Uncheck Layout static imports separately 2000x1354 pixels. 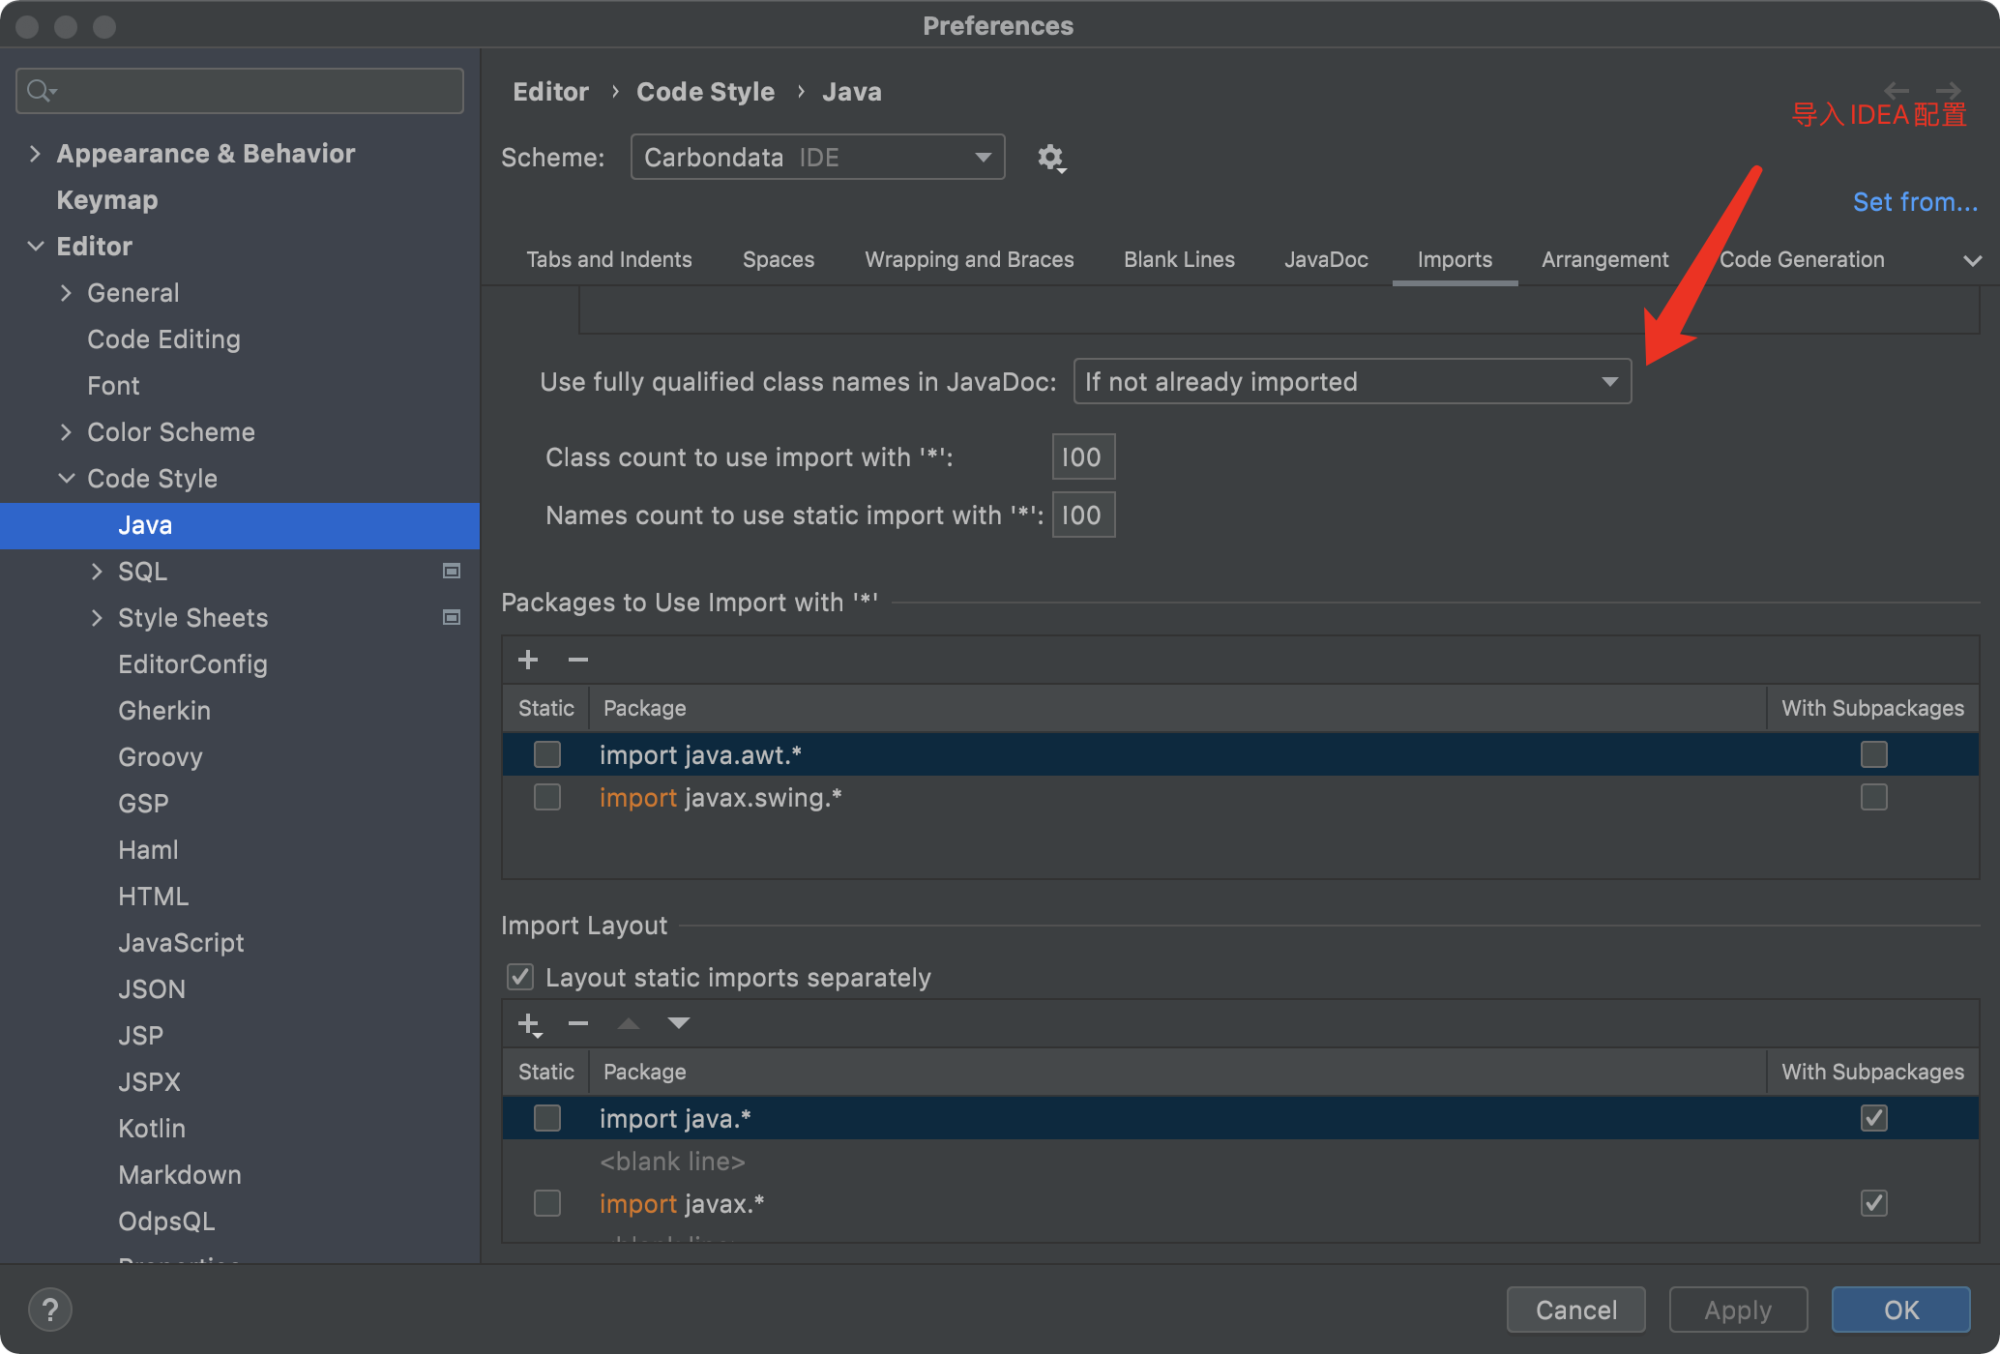coord(520,977)
